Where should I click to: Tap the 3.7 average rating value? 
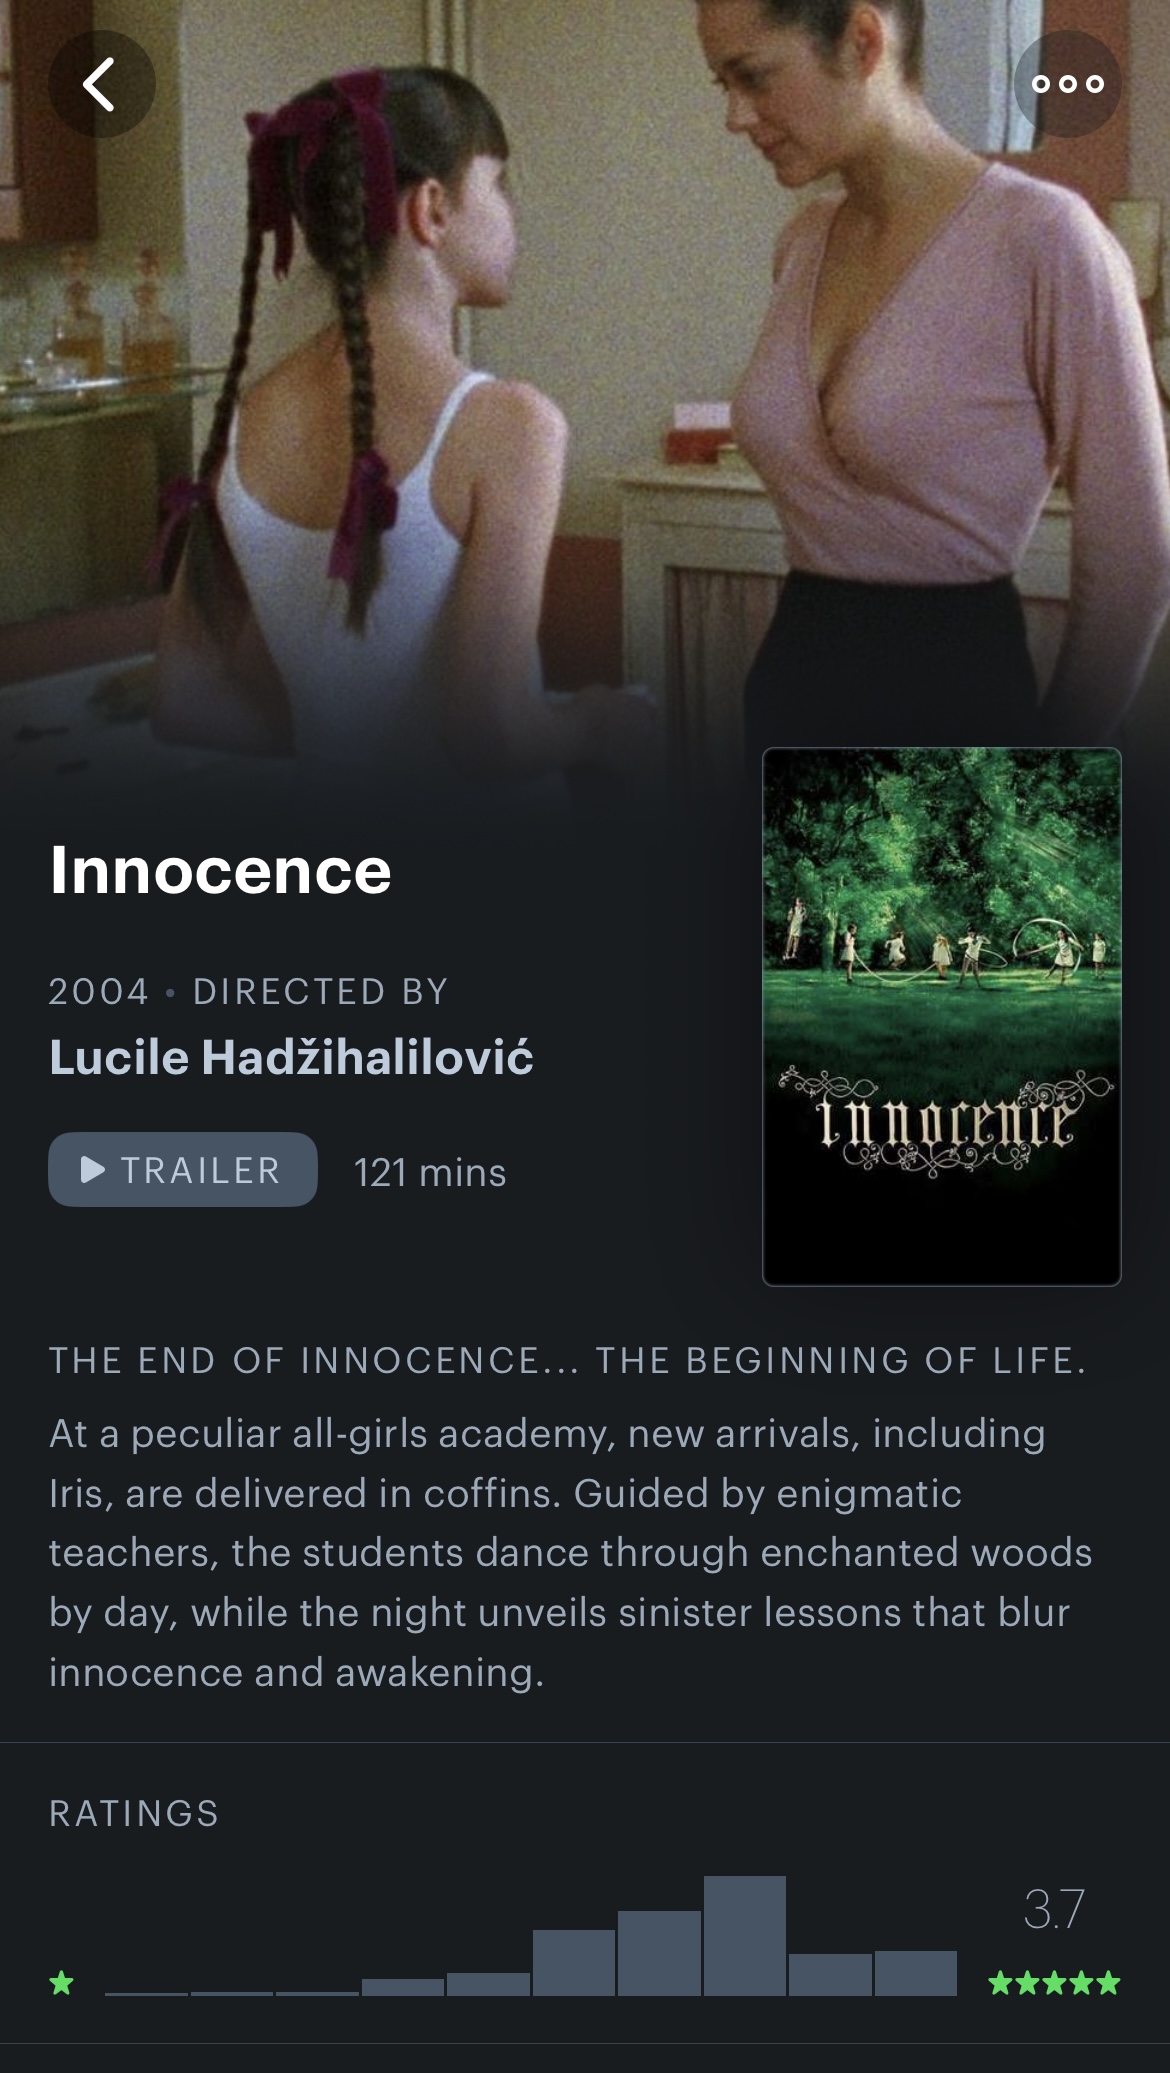pyautogui.click(x=1054, y=1909)
